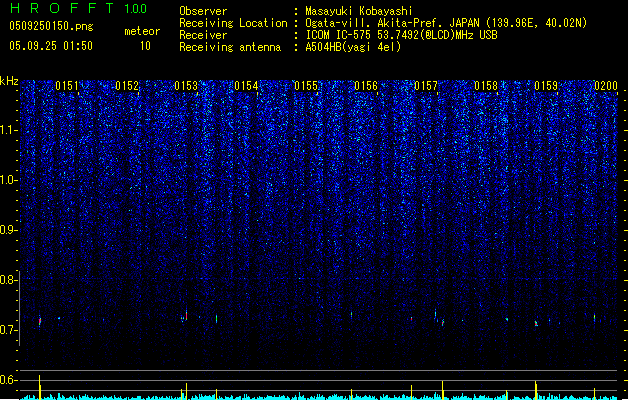Click the date stamp 05.09.25 01:50
The height and width of the screenshot is (400, 629).
(x=51, y=46)
